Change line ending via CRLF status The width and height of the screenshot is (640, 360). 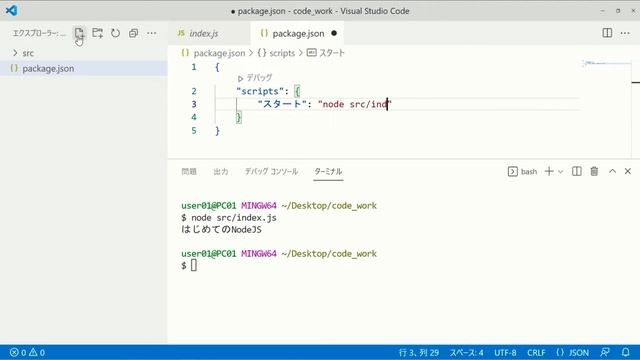pyautogui.click(x=536, y=352)
